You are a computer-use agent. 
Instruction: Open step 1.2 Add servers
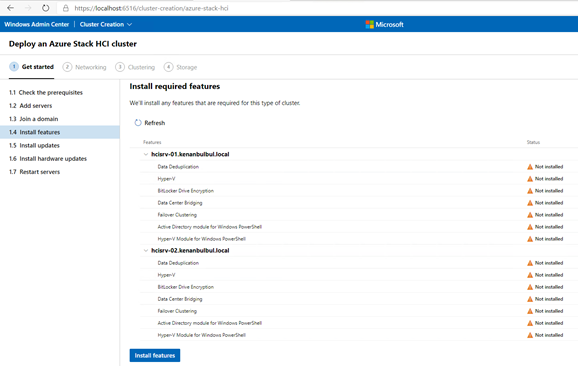tap(60, 106)
